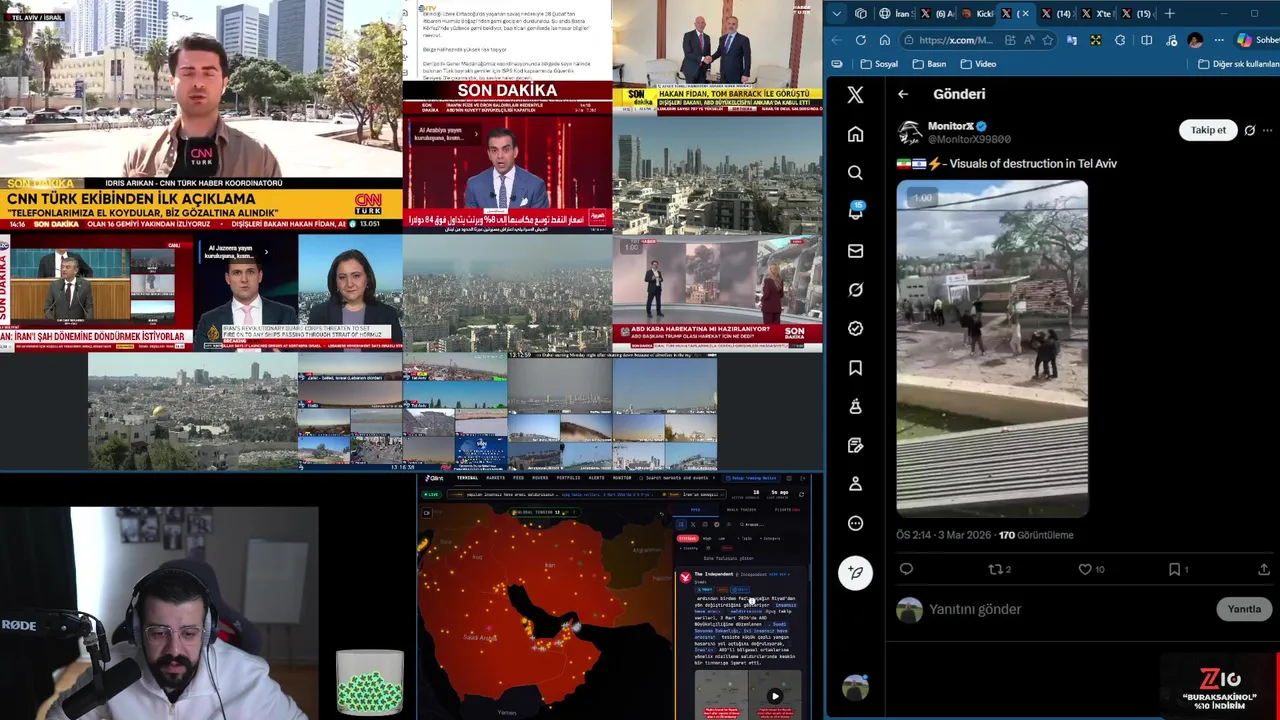This screenshot has height=720, width=1280.
Task: Add this page to favorites with the star
Action: click(x=1047, y=40)
